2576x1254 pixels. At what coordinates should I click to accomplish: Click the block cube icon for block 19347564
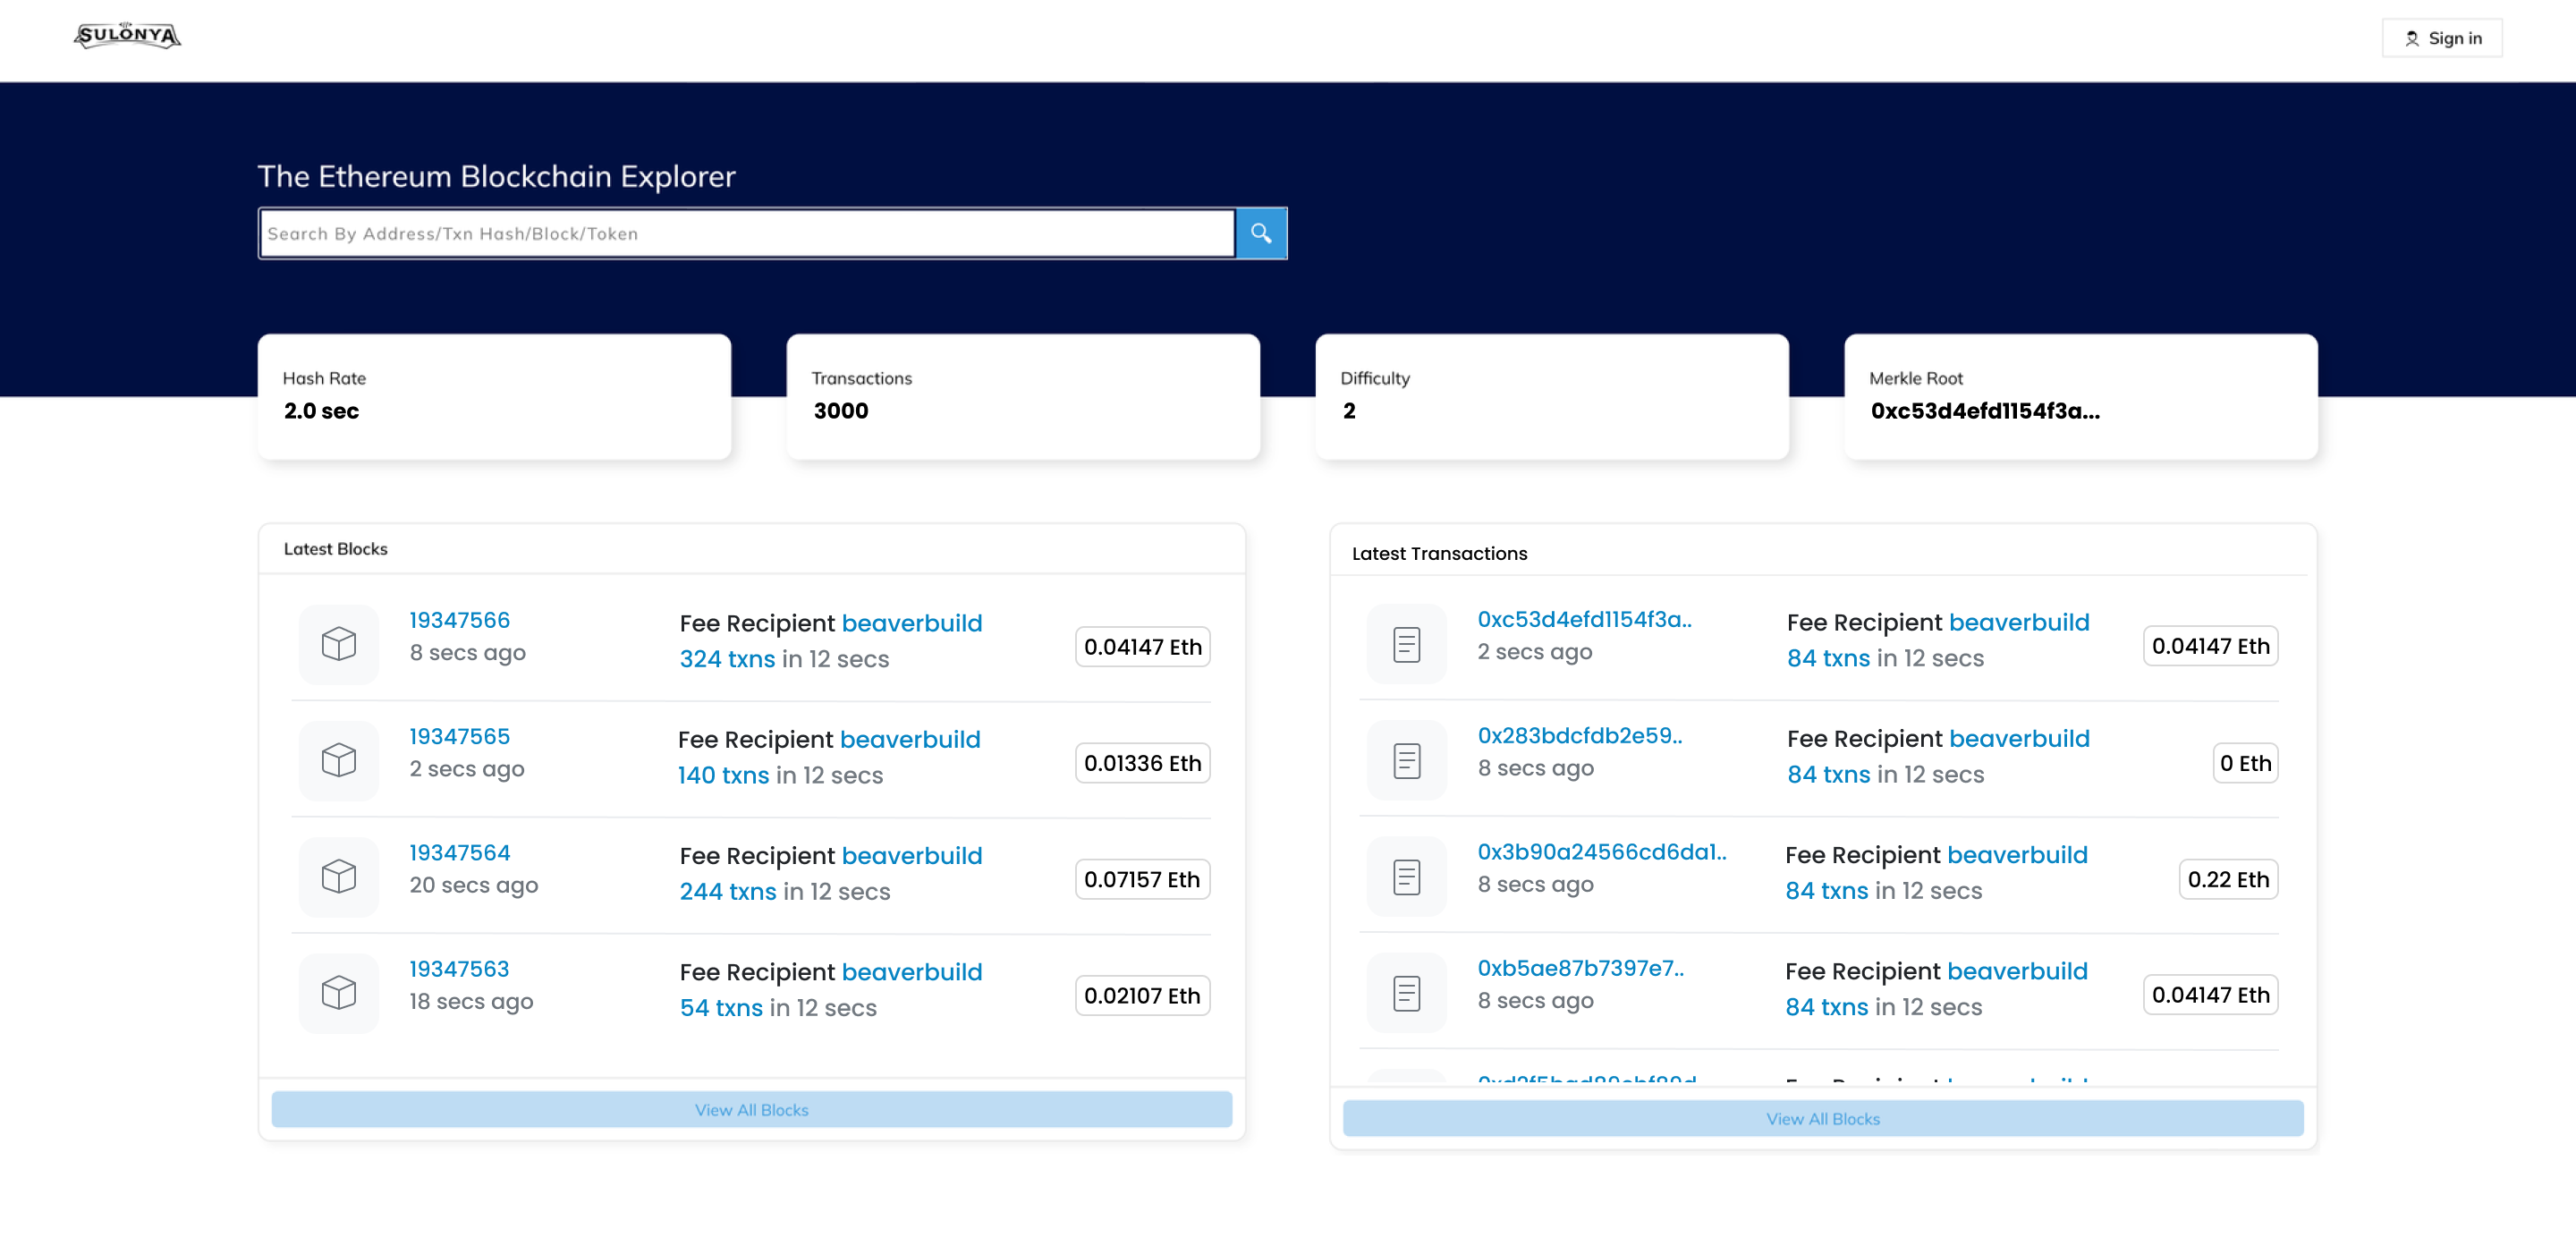[338, 876]
